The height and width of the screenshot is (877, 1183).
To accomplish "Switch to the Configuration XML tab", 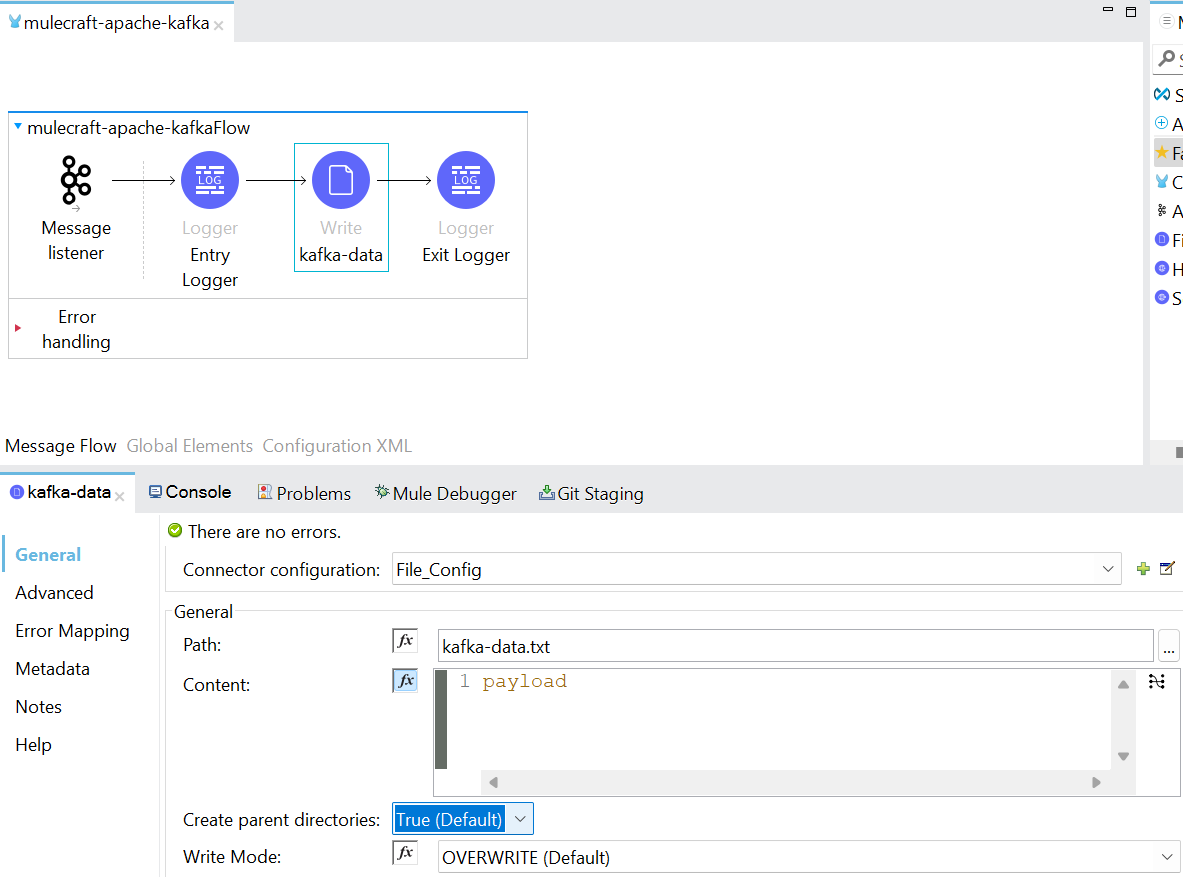I will click(337, 446).
